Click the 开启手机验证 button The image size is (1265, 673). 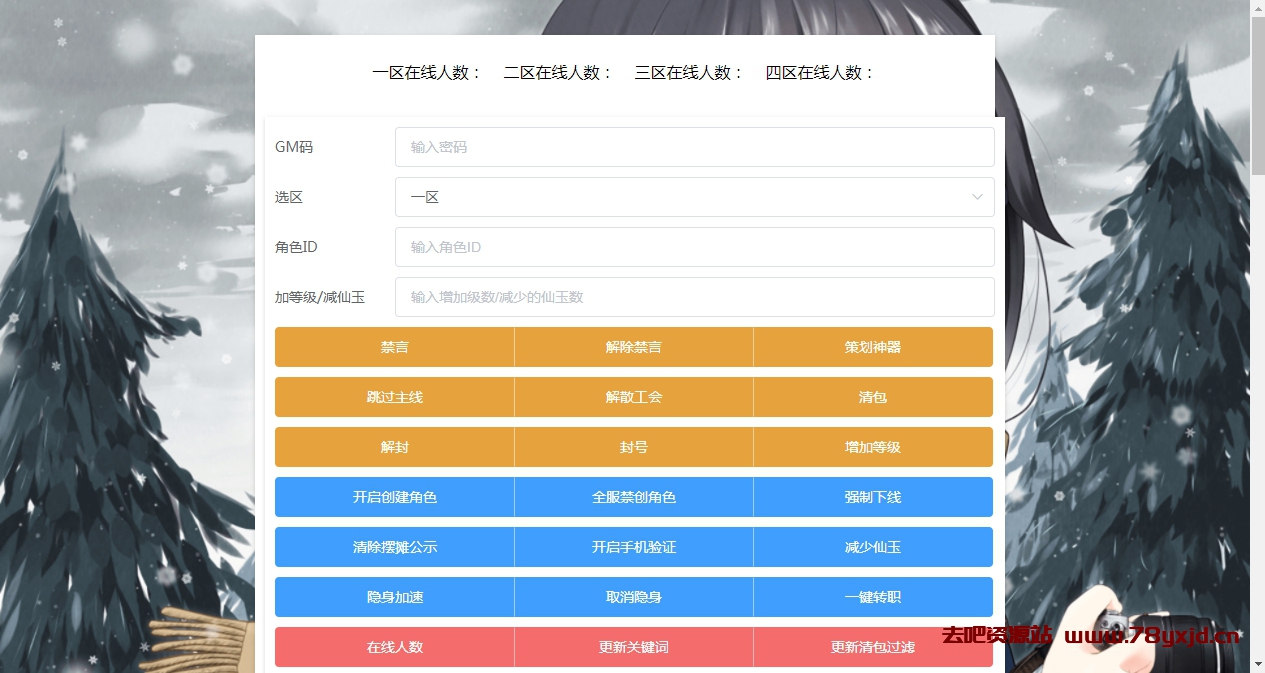point(634,547)
